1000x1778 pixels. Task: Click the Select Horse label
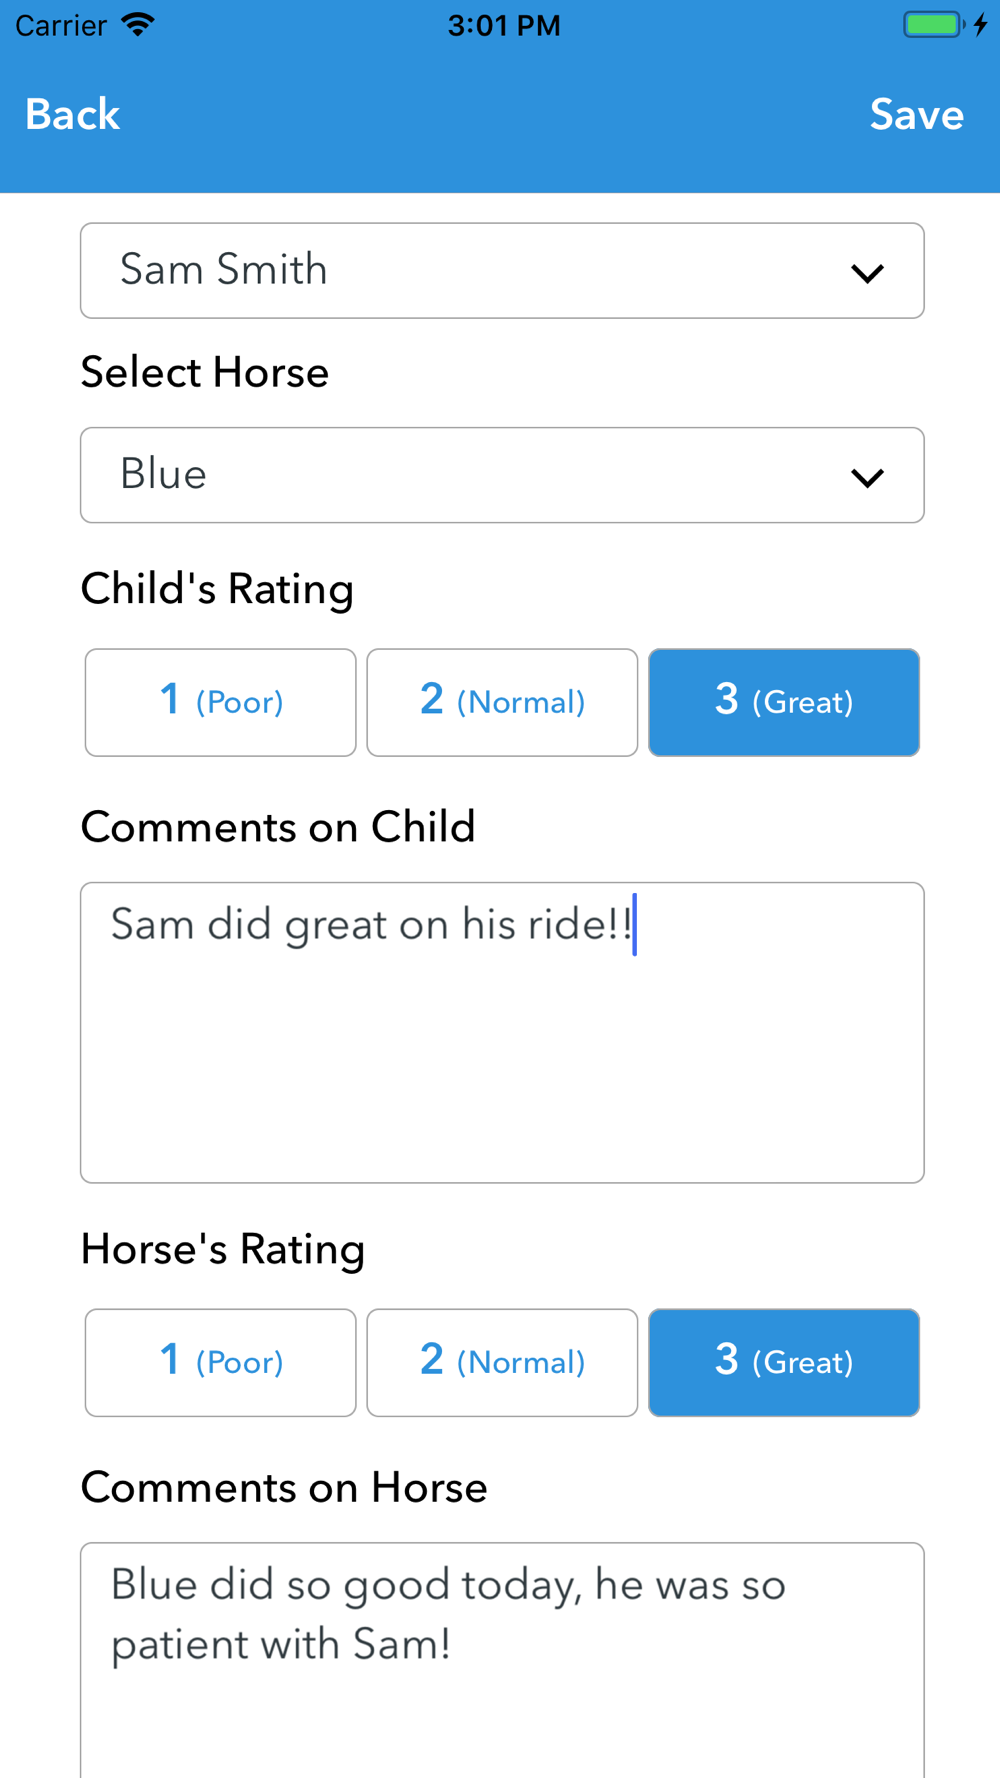pos(205,373)
